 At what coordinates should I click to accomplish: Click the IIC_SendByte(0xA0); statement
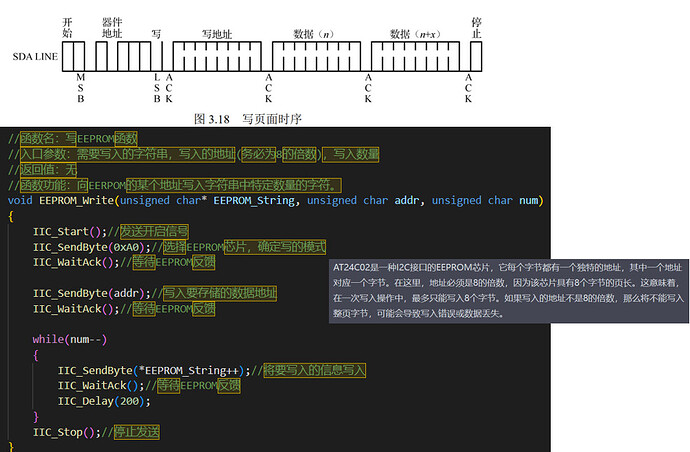point(92,247)
